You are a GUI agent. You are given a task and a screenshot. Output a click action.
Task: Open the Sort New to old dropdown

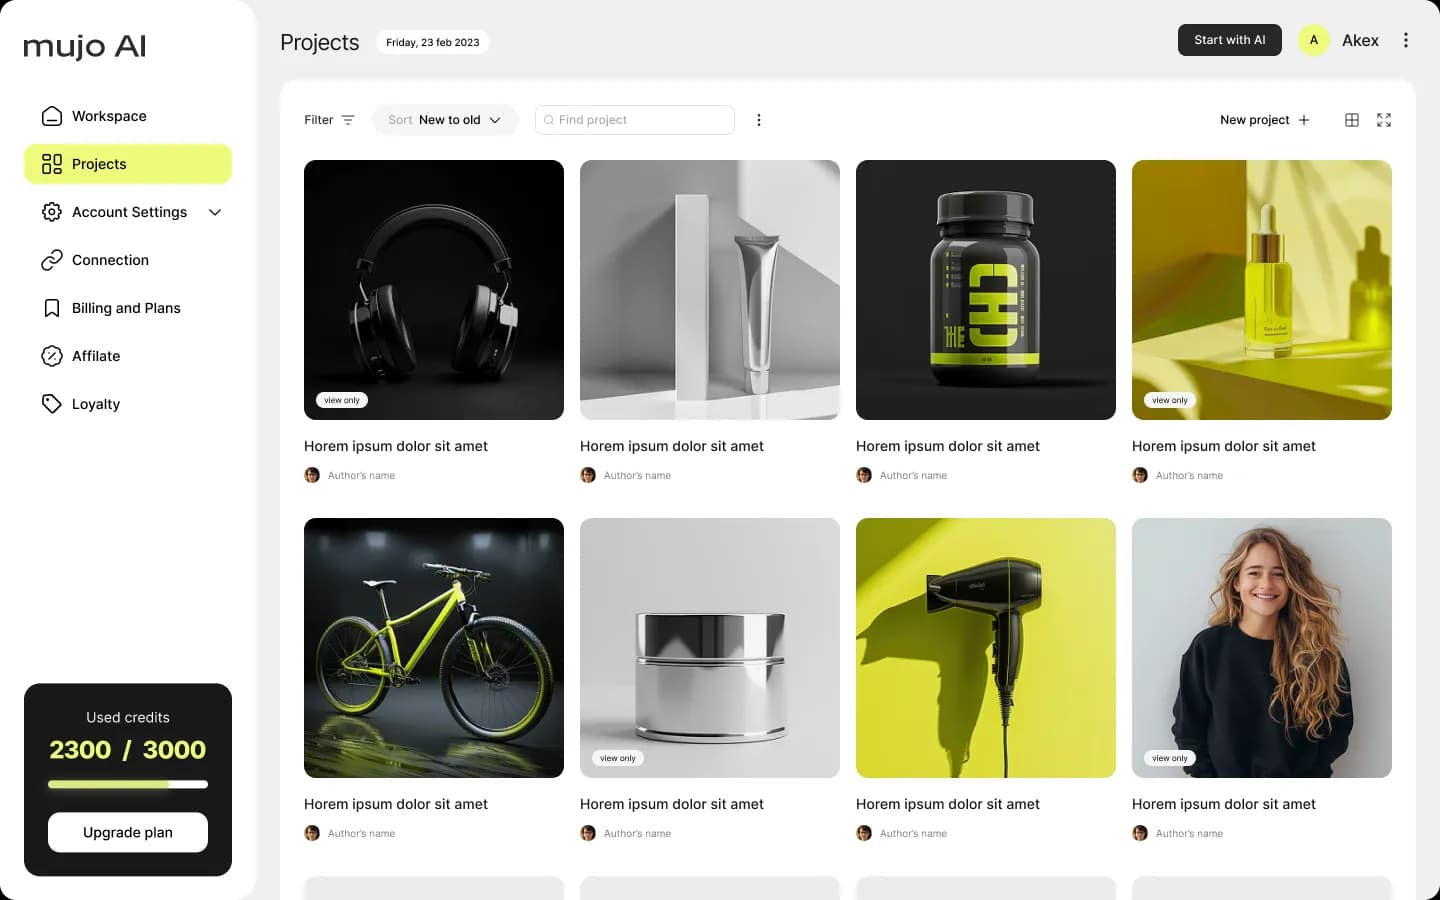click(x=445, y=120)
